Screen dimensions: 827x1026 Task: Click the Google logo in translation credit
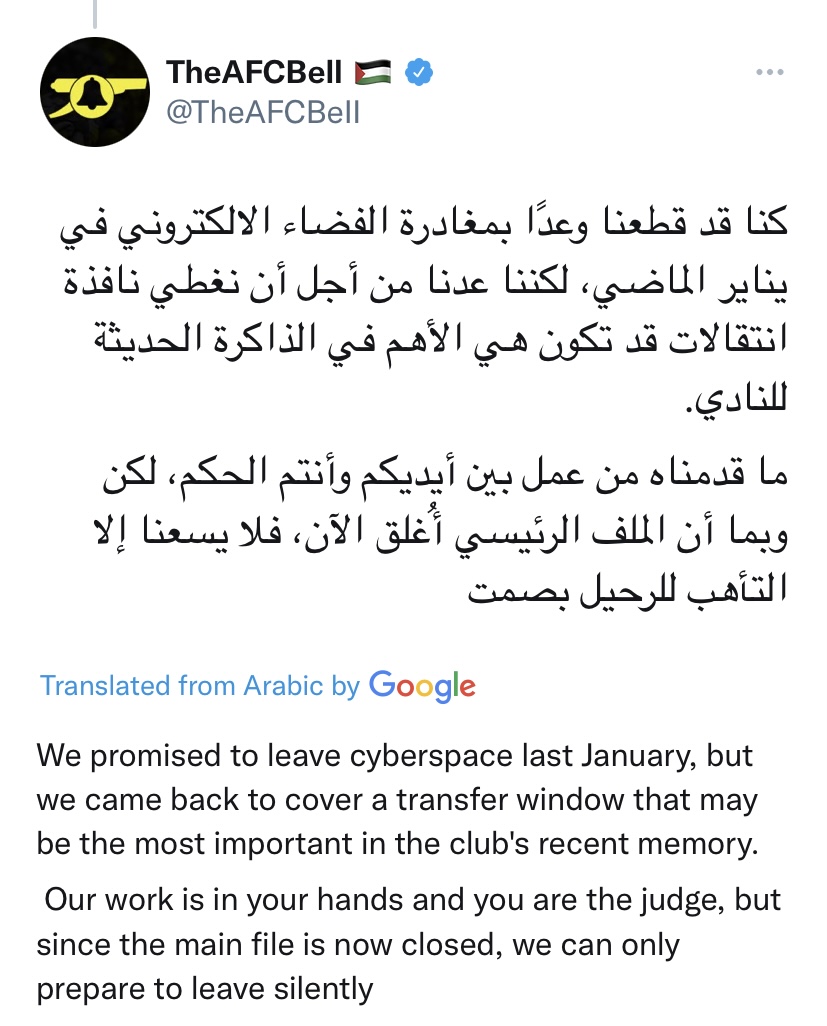tap(422, 686)
